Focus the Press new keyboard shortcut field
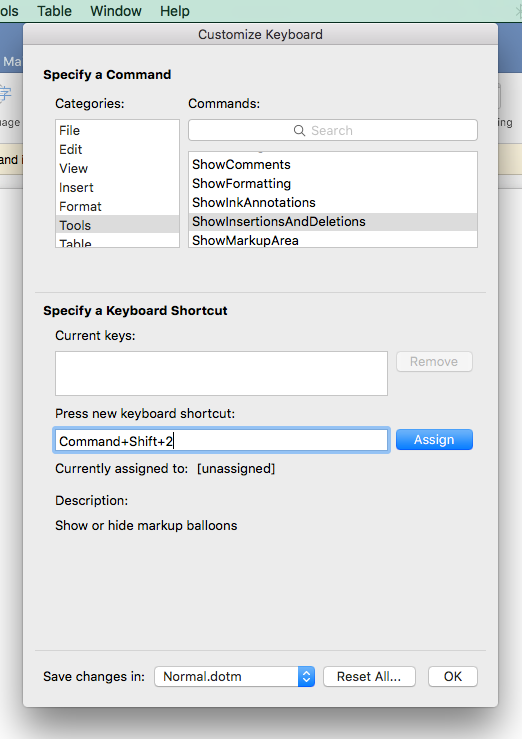 point(221,441)
